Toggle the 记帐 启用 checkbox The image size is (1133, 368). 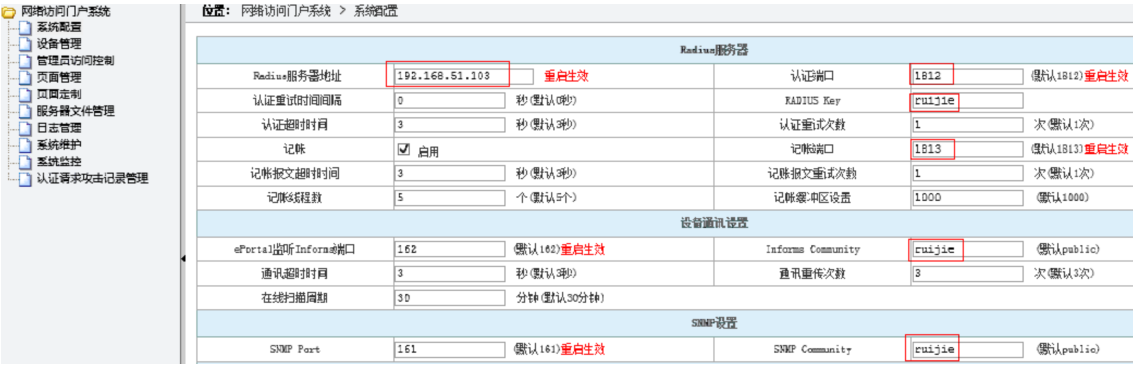[404, 150]
